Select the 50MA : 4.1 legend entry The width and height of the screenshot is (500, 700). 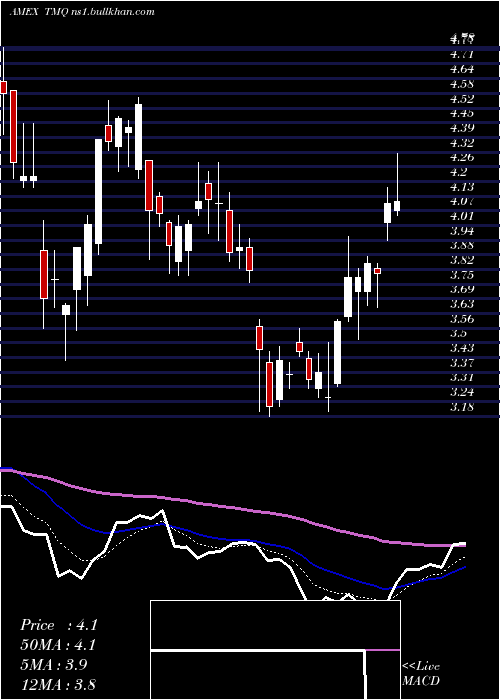click(58, 645)
